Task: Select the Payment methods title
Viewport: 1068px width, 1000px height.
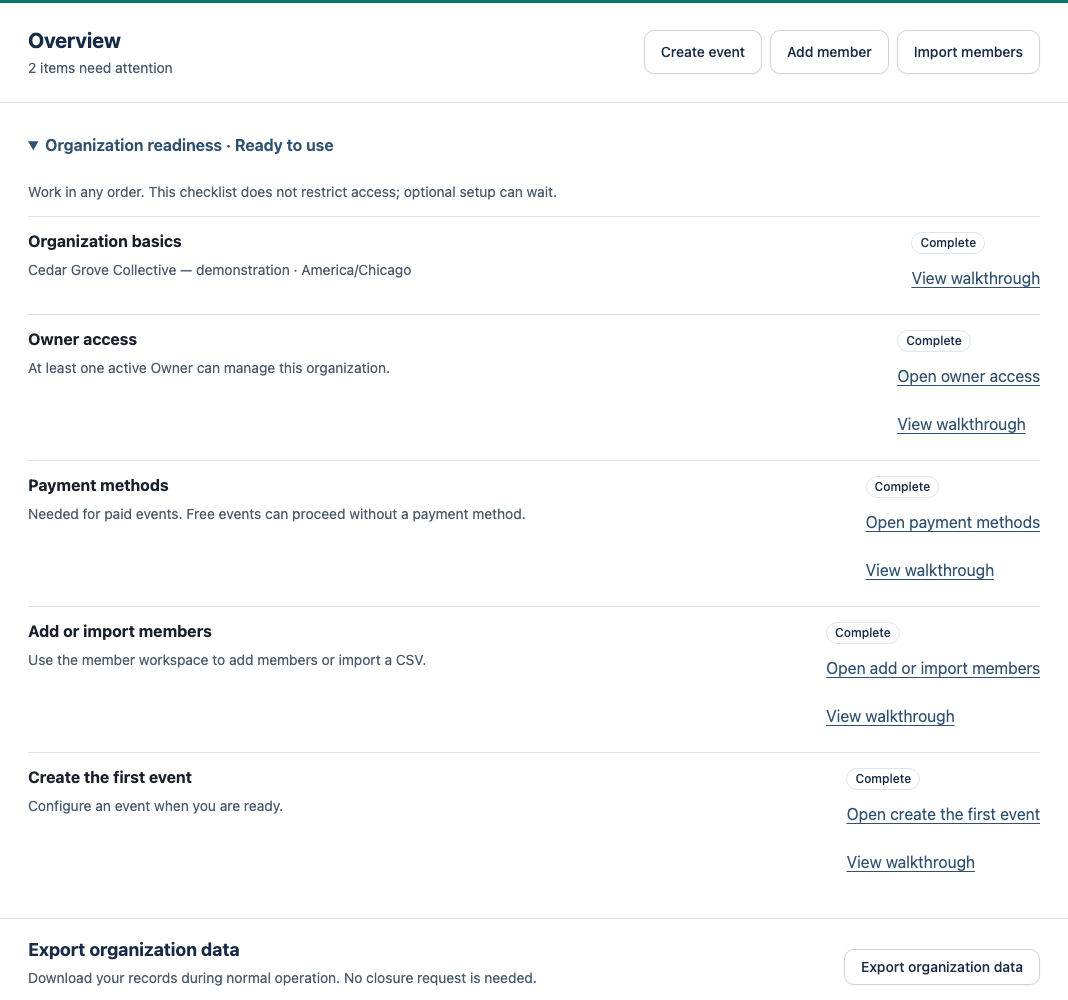Action: [x=98, y=485]
